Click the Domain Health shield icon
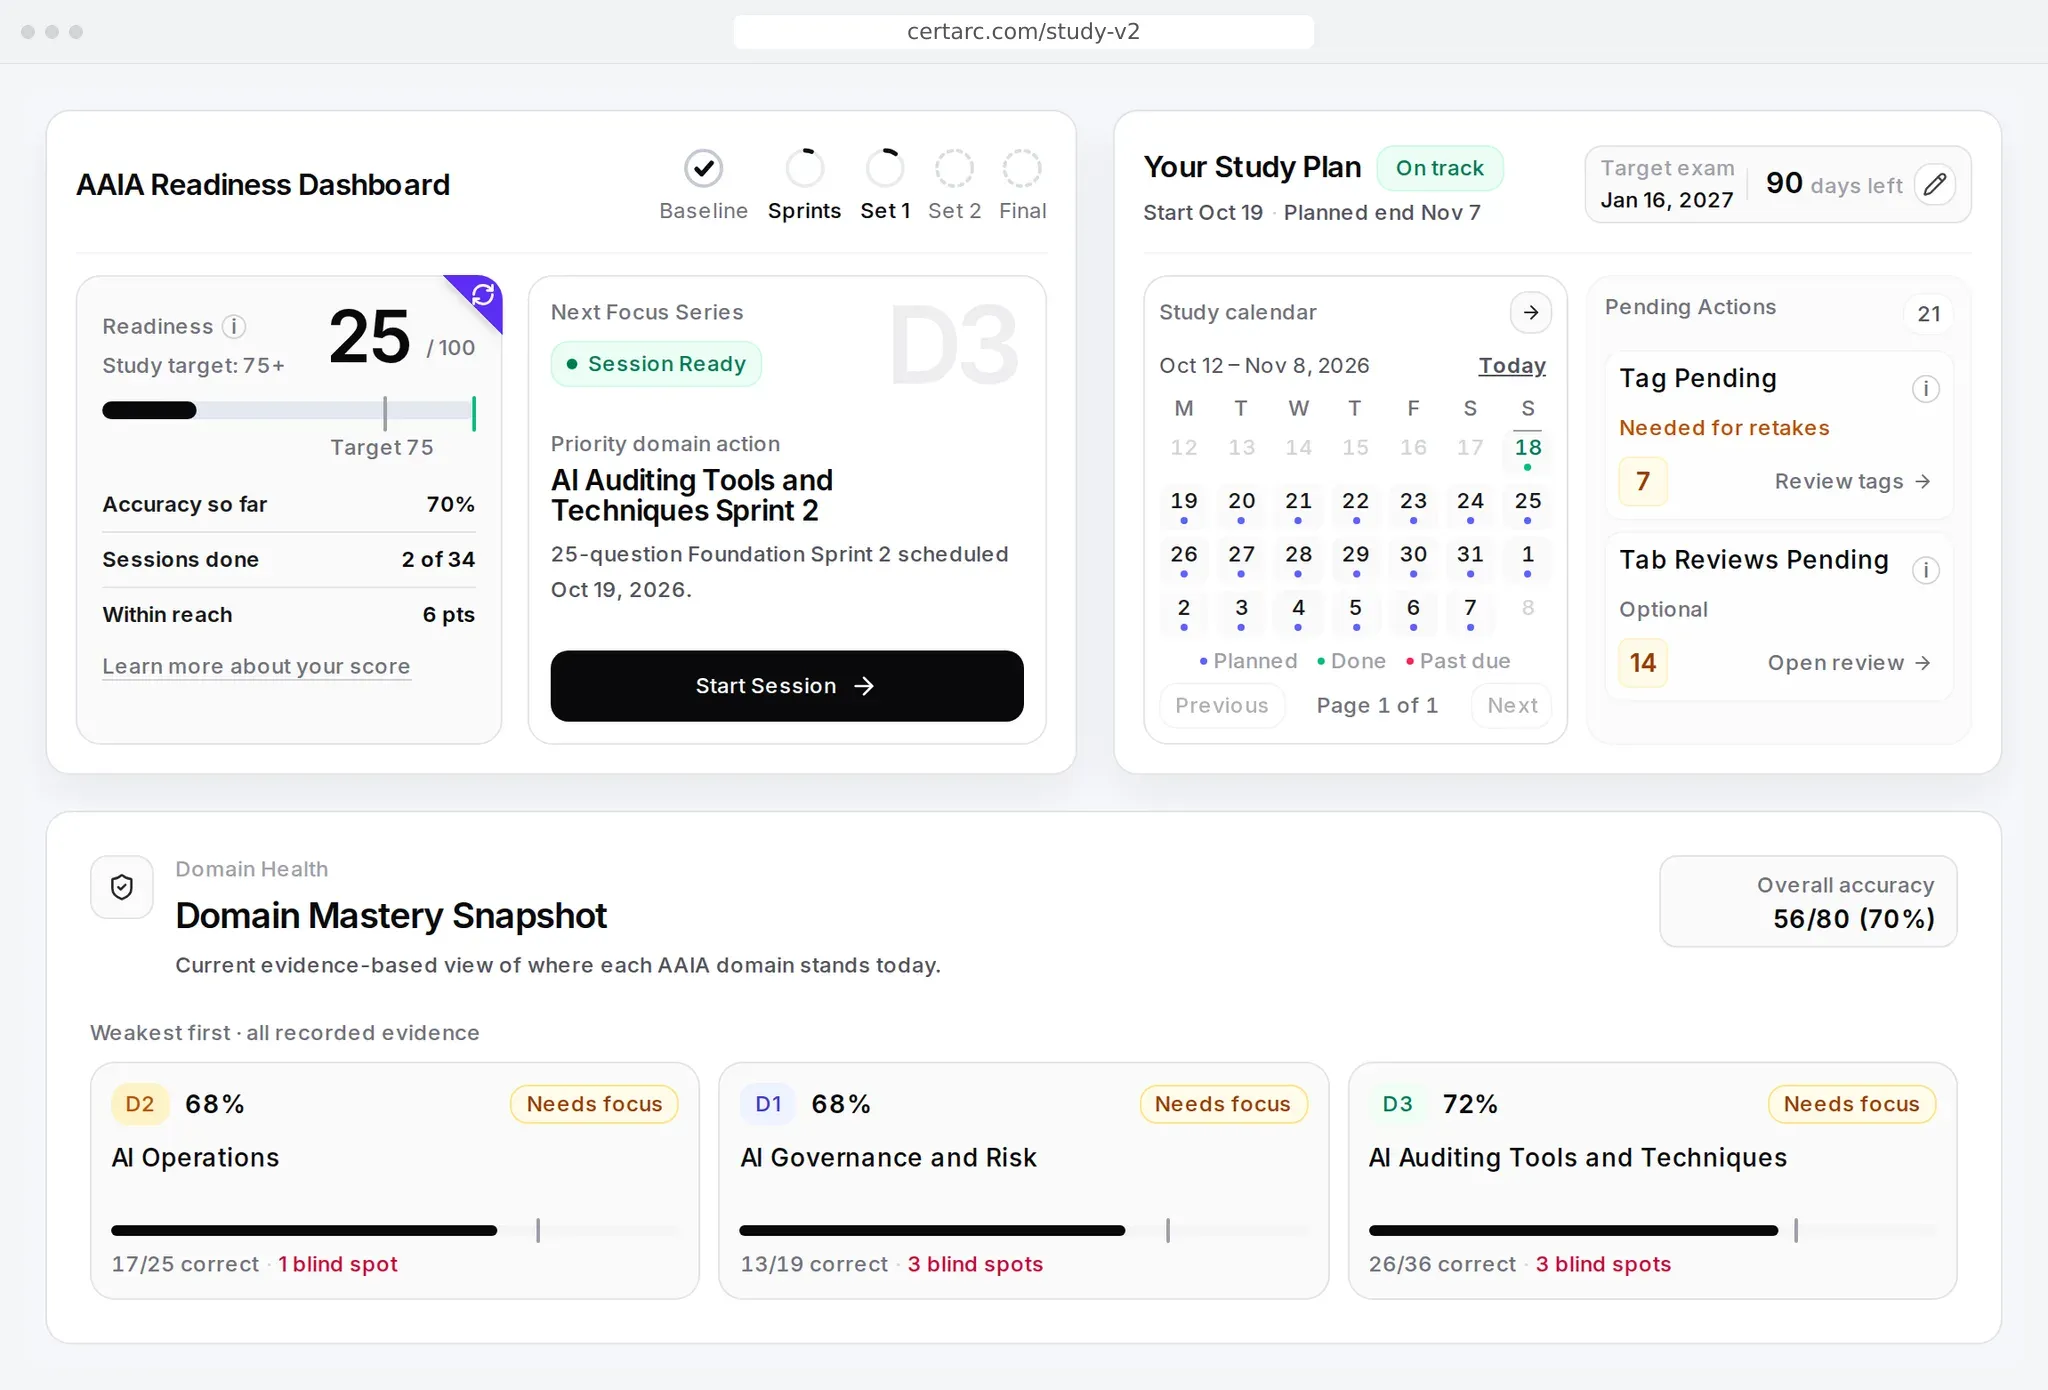The width and height of the screenshot is (2048, 1390). [x=122, y=887]
